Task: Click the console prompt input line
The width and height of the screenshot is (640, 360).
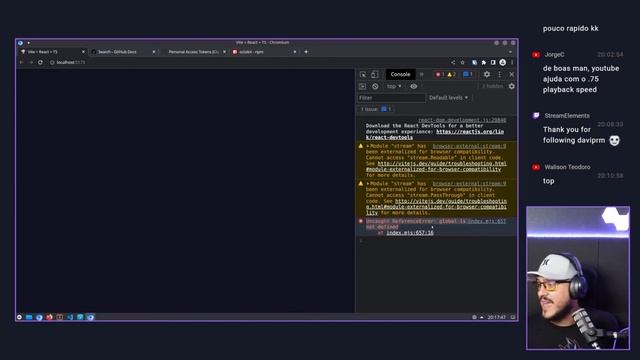Action: tap(437, 240)
